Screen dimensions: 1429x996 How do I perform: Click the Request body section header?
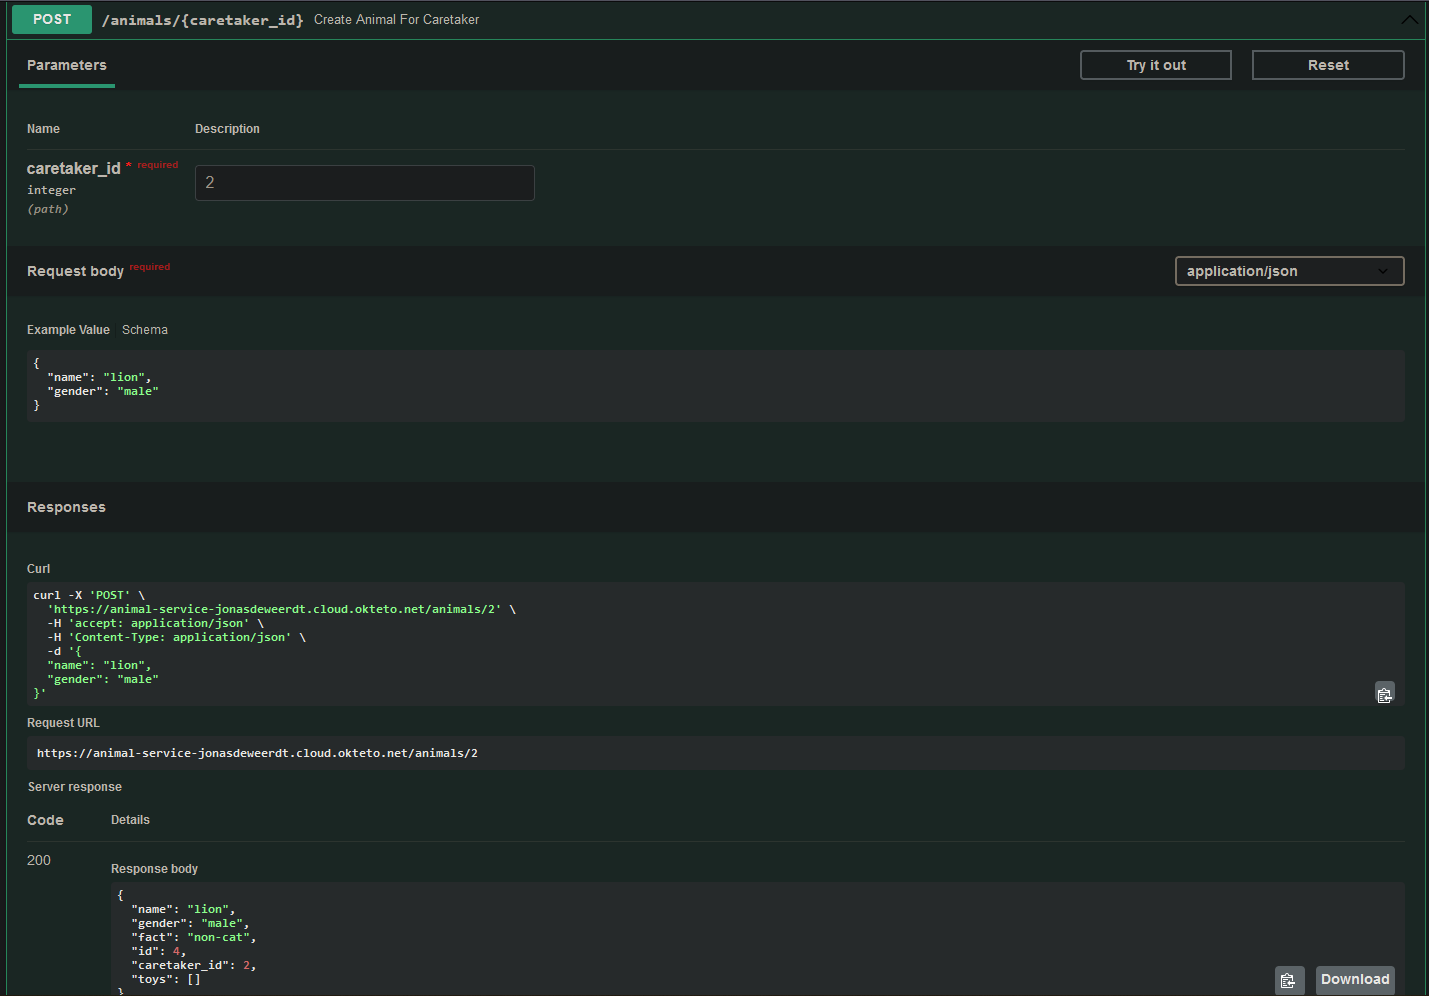click(75, 270)
